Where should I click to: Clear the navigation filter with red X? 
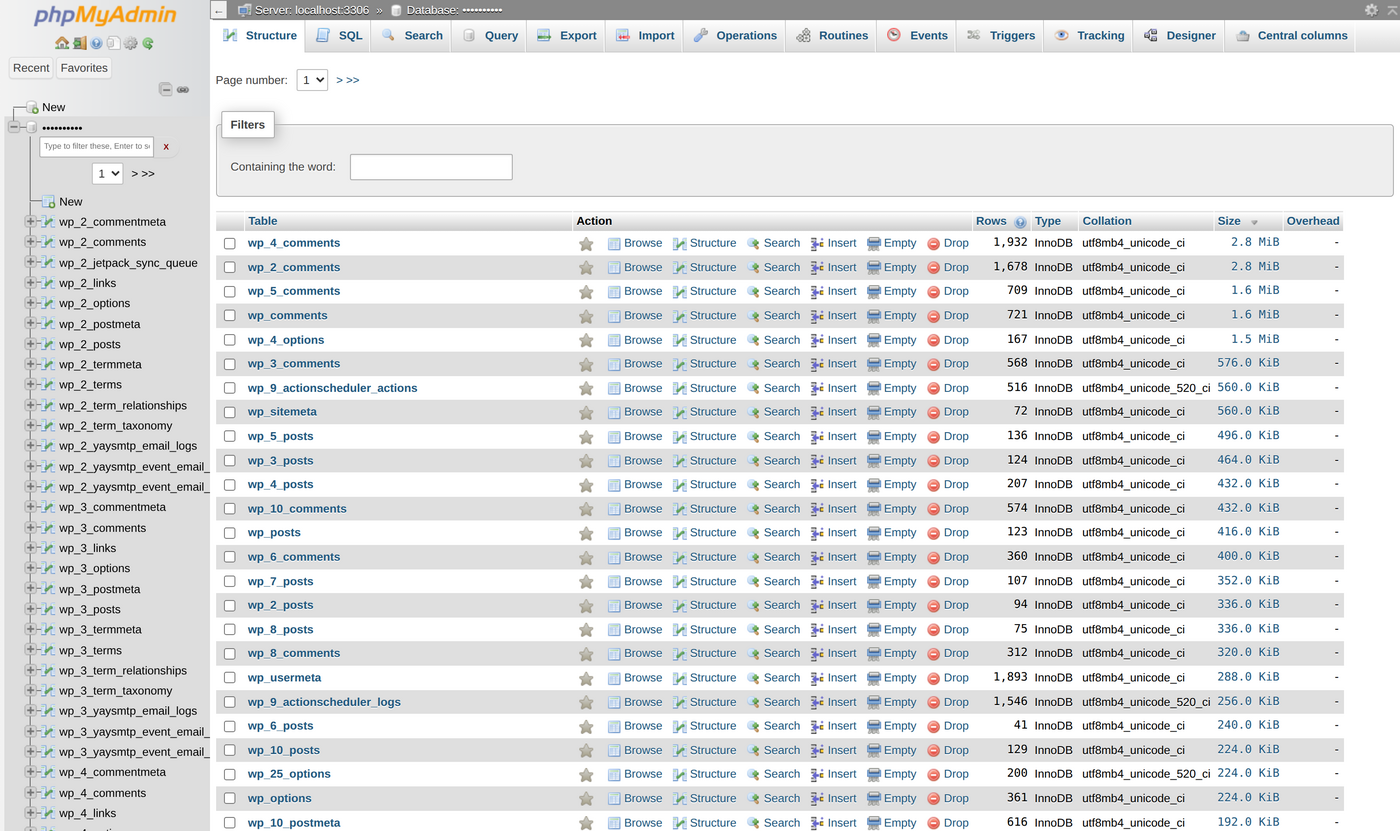click(166, 147)
